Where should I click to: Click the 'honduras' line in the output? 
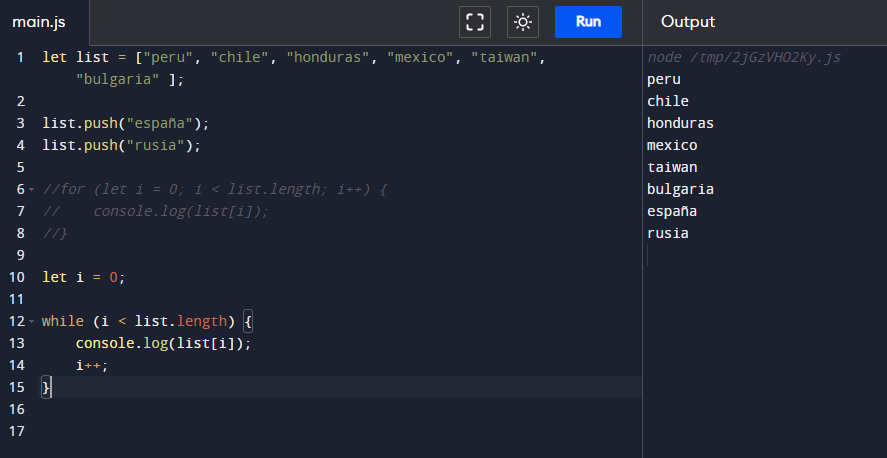pyautogui.click(x=680, y=123)
